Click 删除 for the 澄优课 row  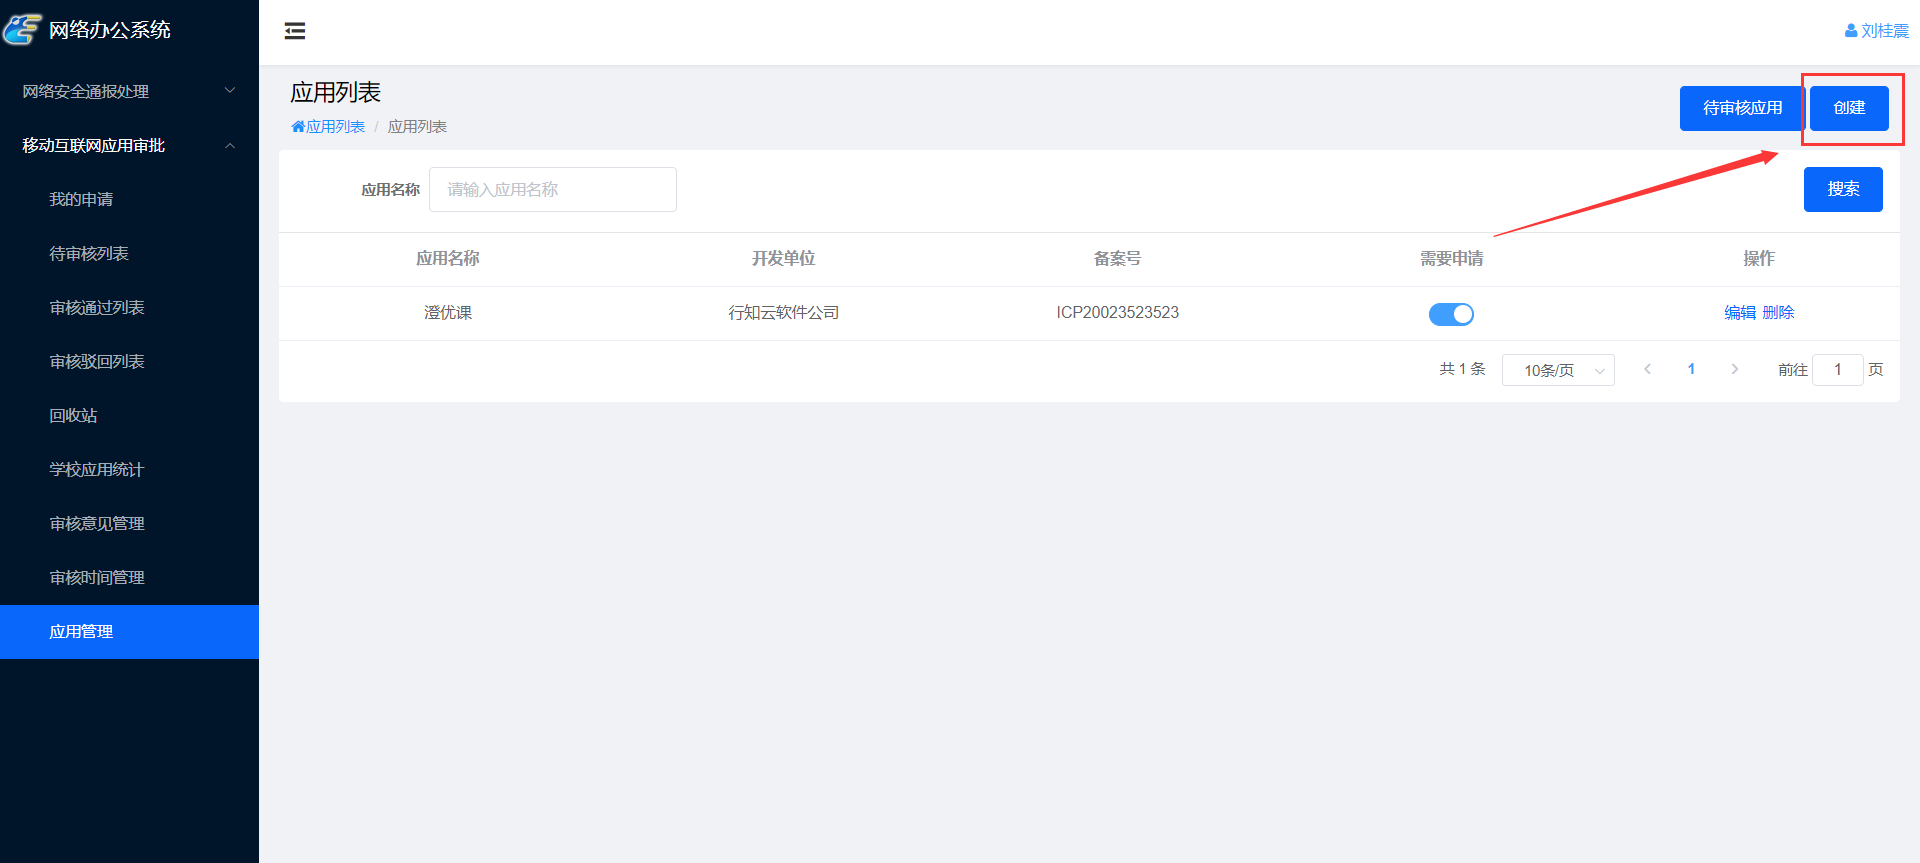[x=1778, y=312]
